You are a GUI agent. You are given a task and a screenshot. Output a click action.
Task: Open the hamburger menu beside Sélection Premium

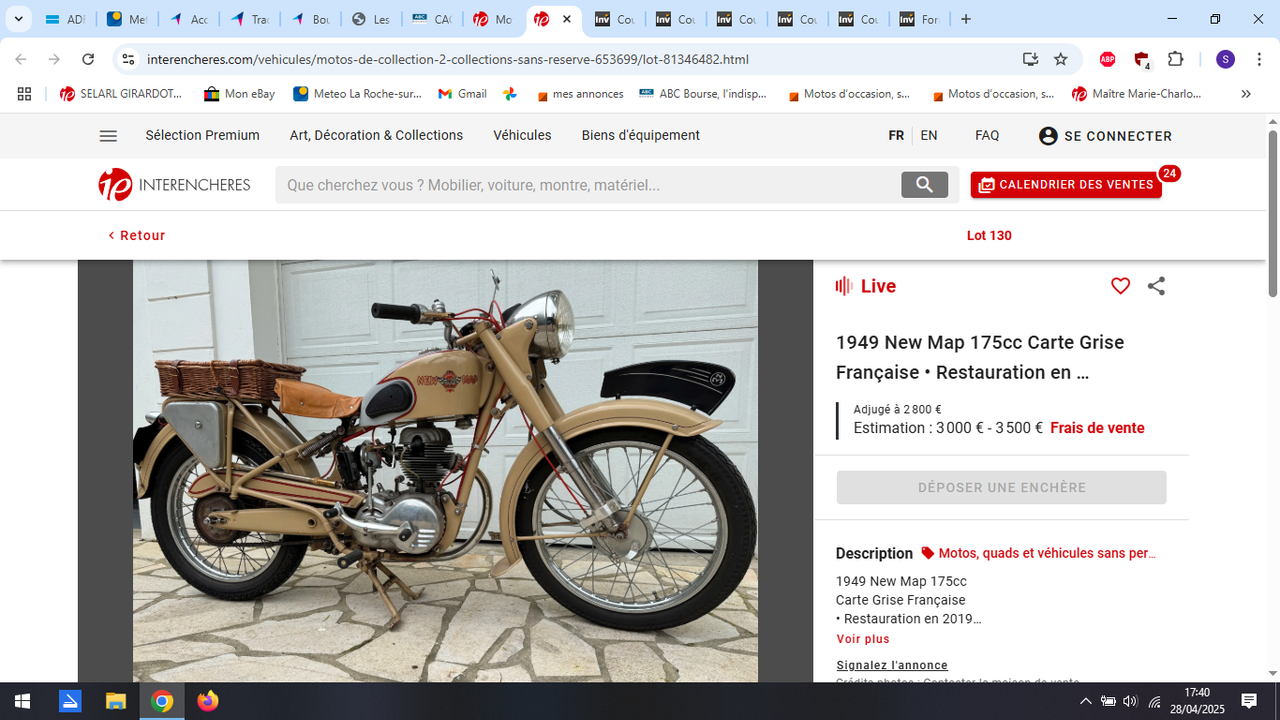click(x=109, y=136)
